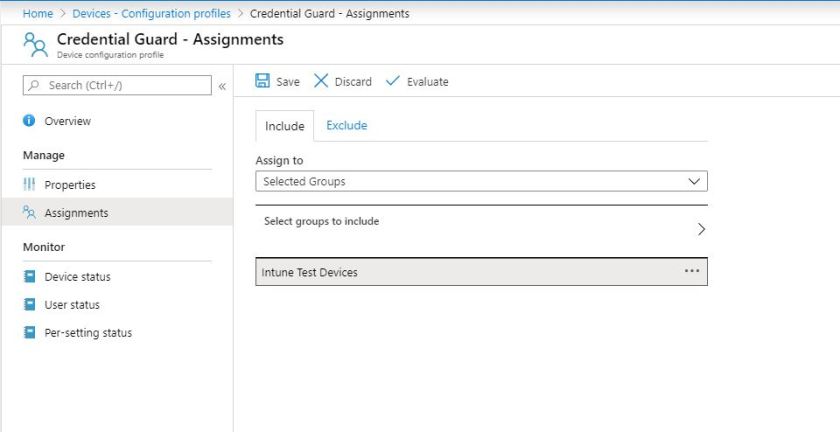Click the Save disk icon
This screenshot has width=840, height=432.
coord(262,81)
